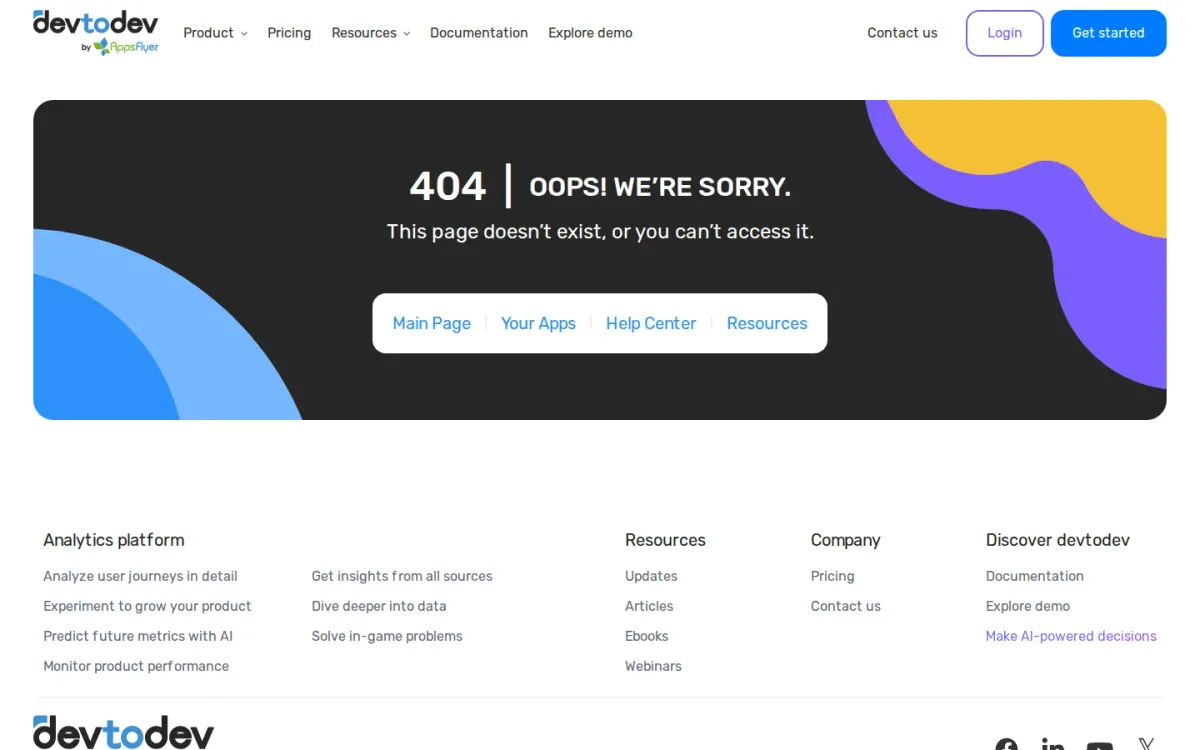Screen dimensions: 1200x750
Task: Open the Updates footer link
Action: click(651, 576)
